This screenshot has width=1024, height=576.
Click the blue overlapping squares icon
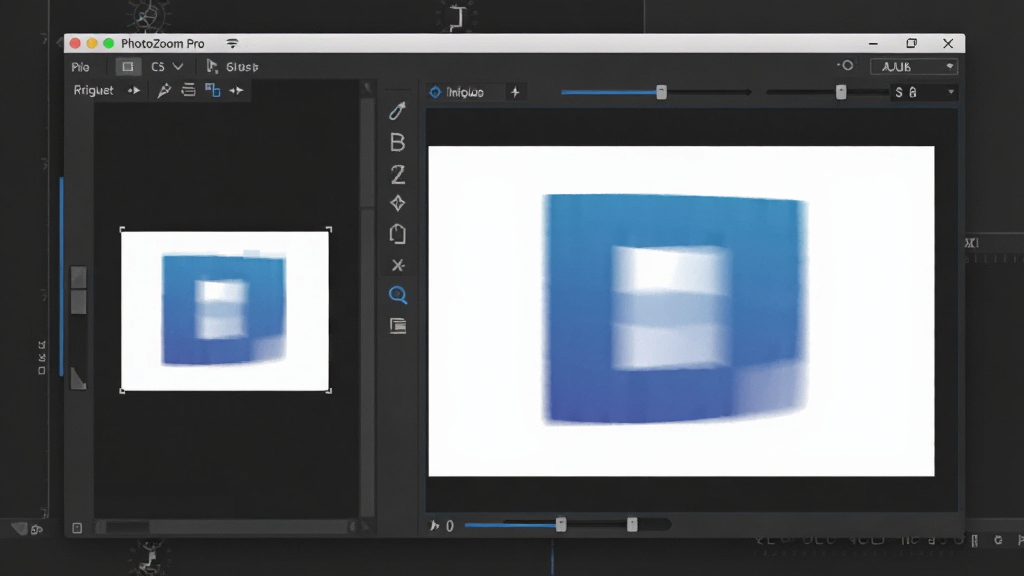pyautogui.click(x=212, y=90)
